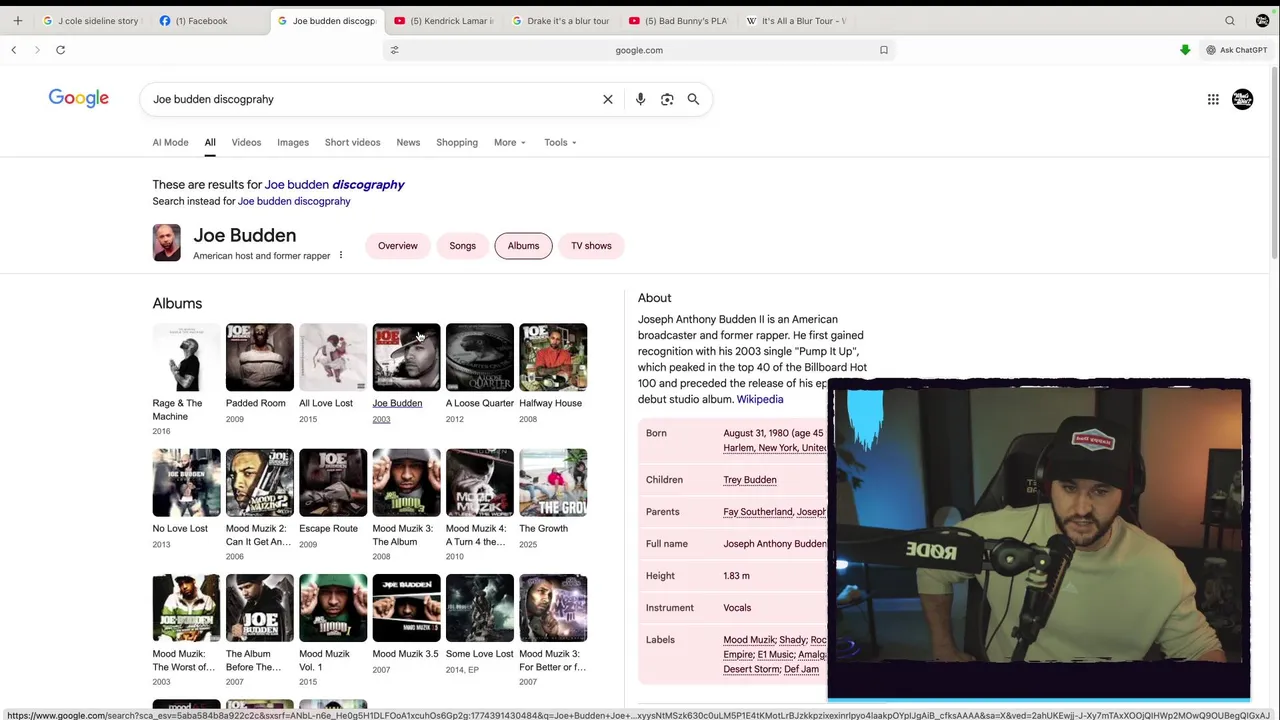
Task: Switch to It's All a Blur Tour Wikipedia tab
Action: coord(796,20)
